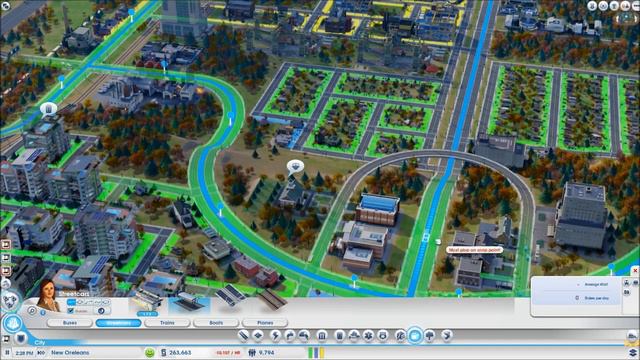The width and height of the screenshot is (640, 360).
Task: Toggle the checkbox in the Streetcars panel
Action: coord(70,311)
